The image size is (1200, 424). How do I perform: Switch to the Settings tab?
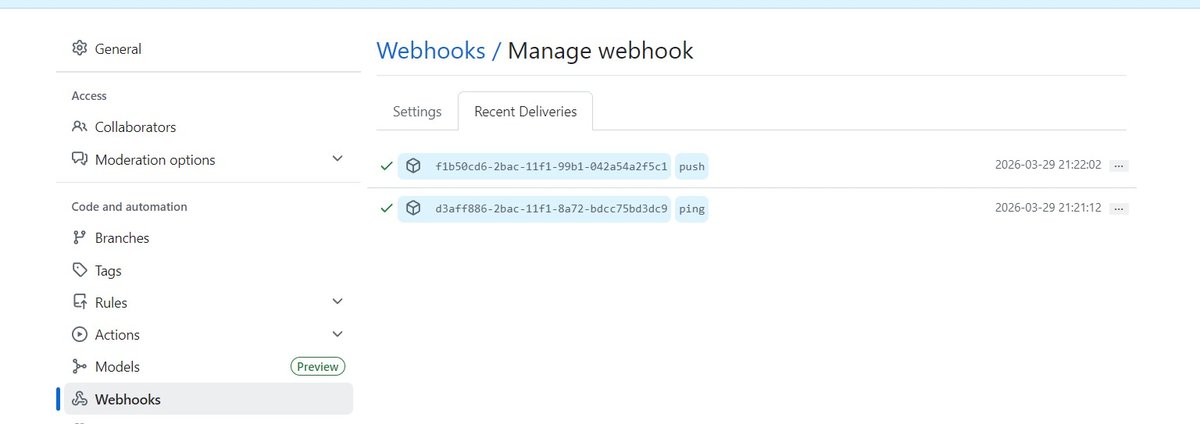point(417,112)
